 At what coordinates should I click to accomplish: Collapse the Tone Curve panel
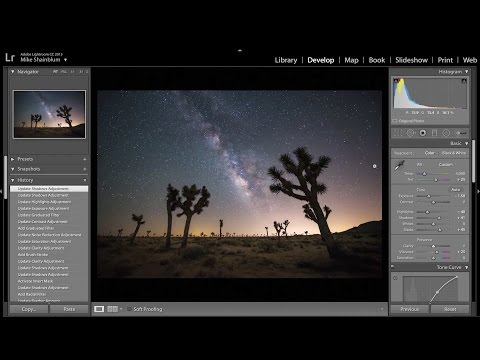coord(466,267)
